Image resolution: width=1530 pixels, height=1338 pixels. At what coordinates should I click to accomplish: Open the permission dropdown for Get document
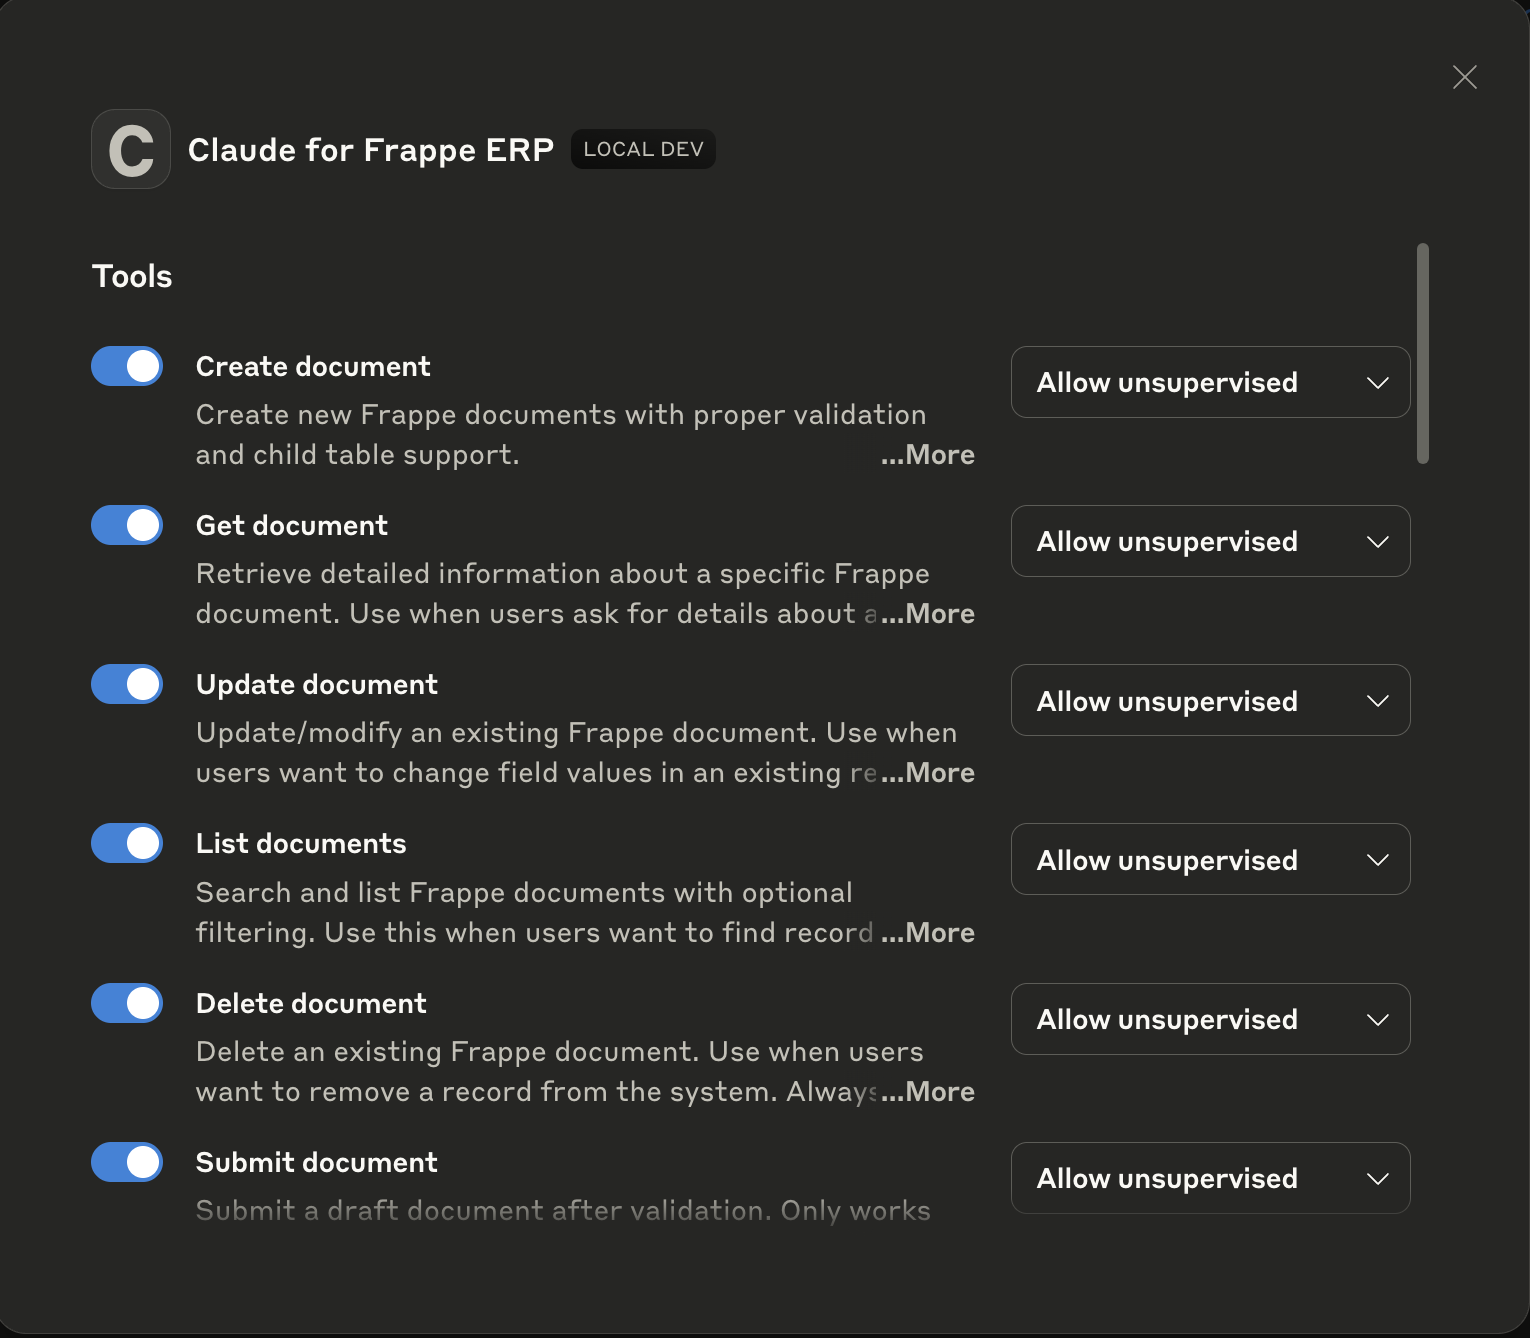(x=1210, y=541)
